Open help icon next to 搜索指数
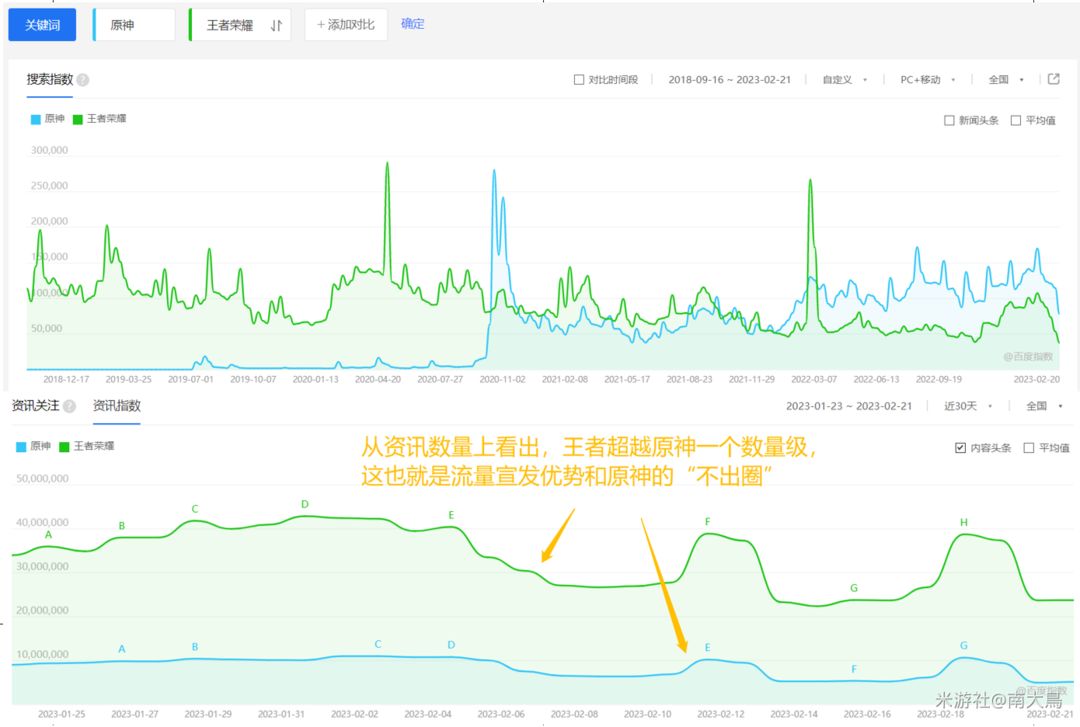Screen dimensions: 1080x727 pyautogui.click(x=83, y=80)
